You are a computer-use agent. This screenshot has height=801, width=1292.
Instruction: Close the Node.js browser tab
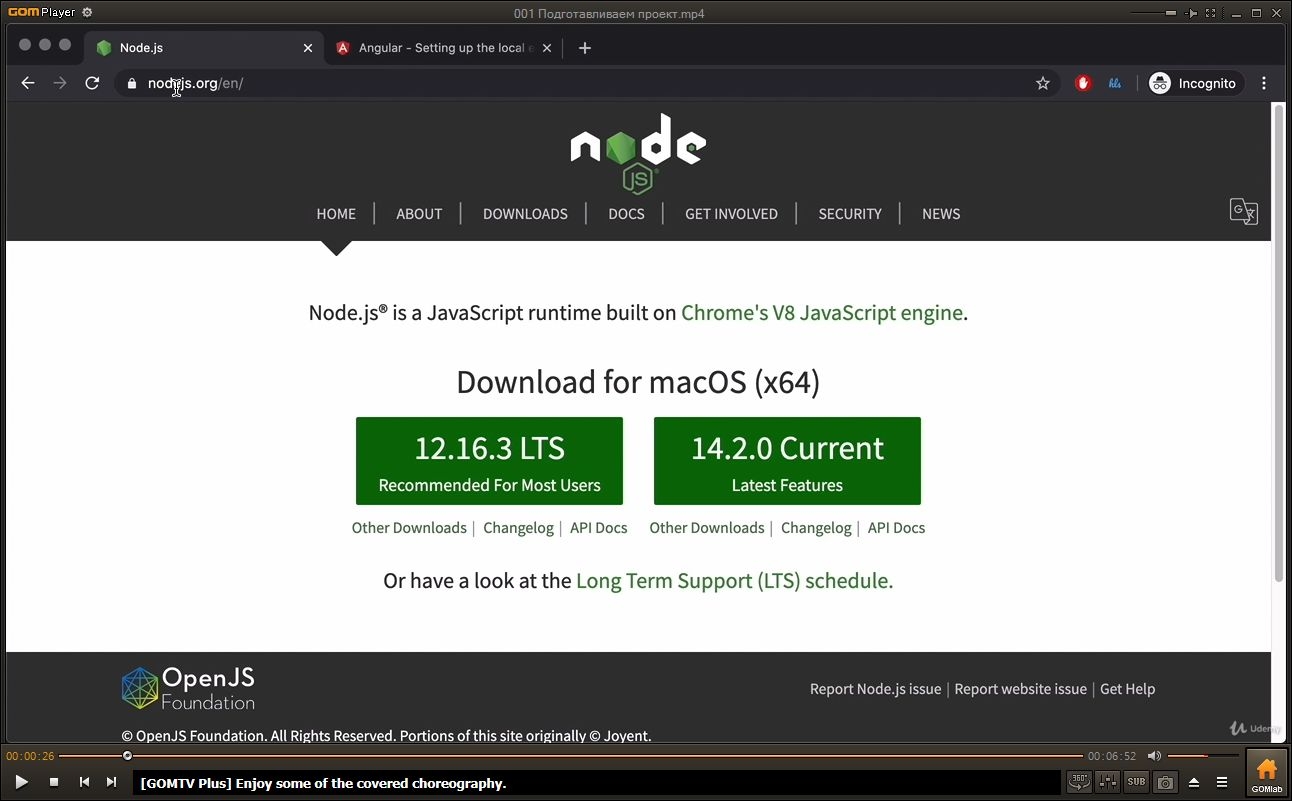tap(308, 48)
